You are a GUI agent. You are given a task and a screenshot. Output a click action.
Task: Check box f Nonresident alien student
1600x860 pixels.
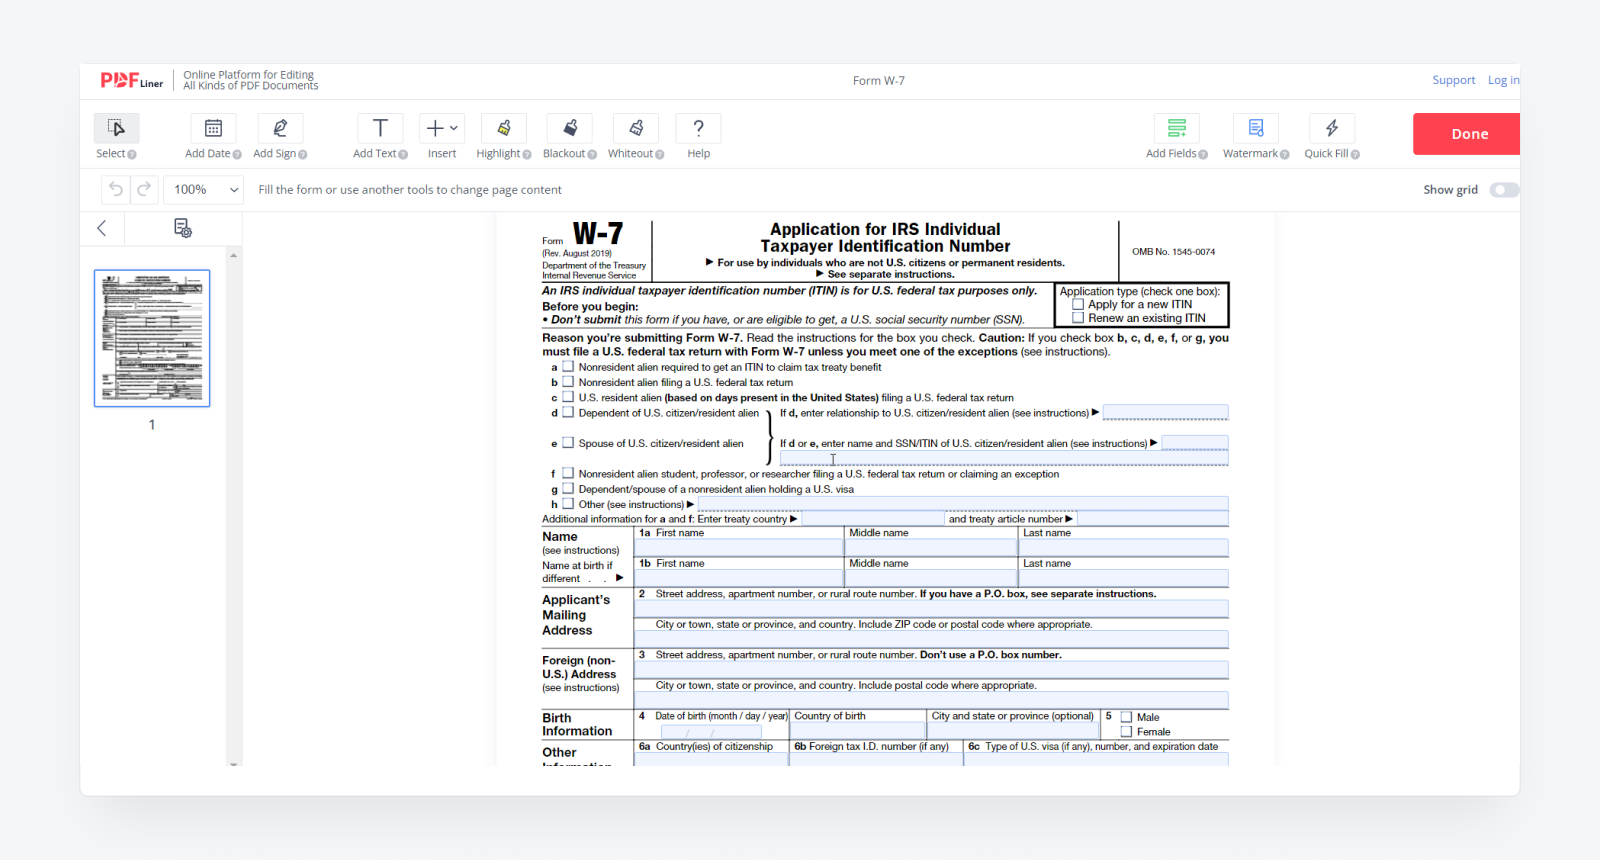[568, 473]
